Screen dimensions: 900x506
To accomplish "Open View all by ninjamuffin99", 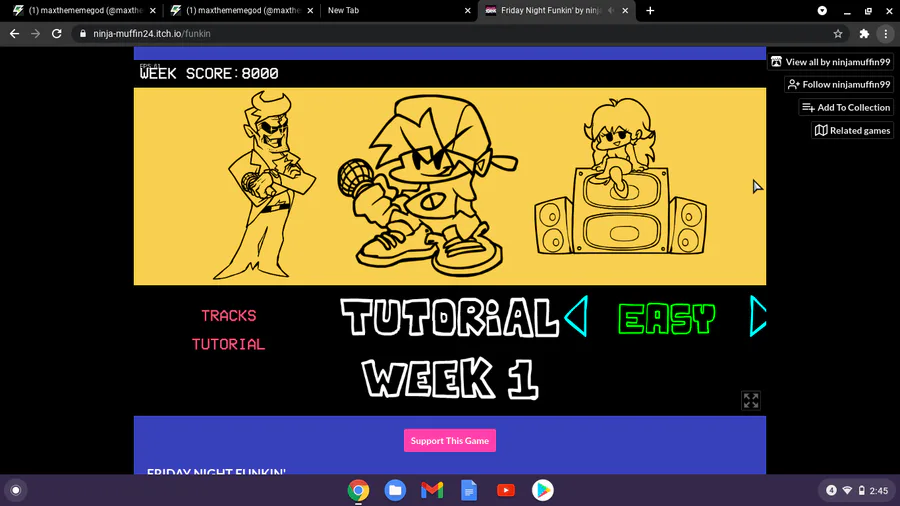I will [831, 61].
